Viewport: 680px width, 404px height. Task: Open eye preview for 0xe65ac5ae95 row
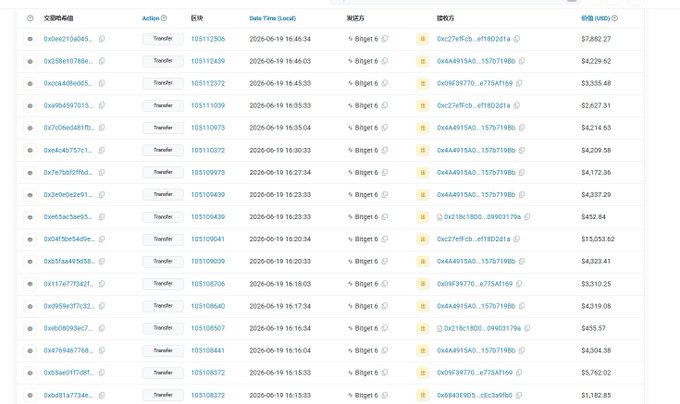[x=30, y=217]
